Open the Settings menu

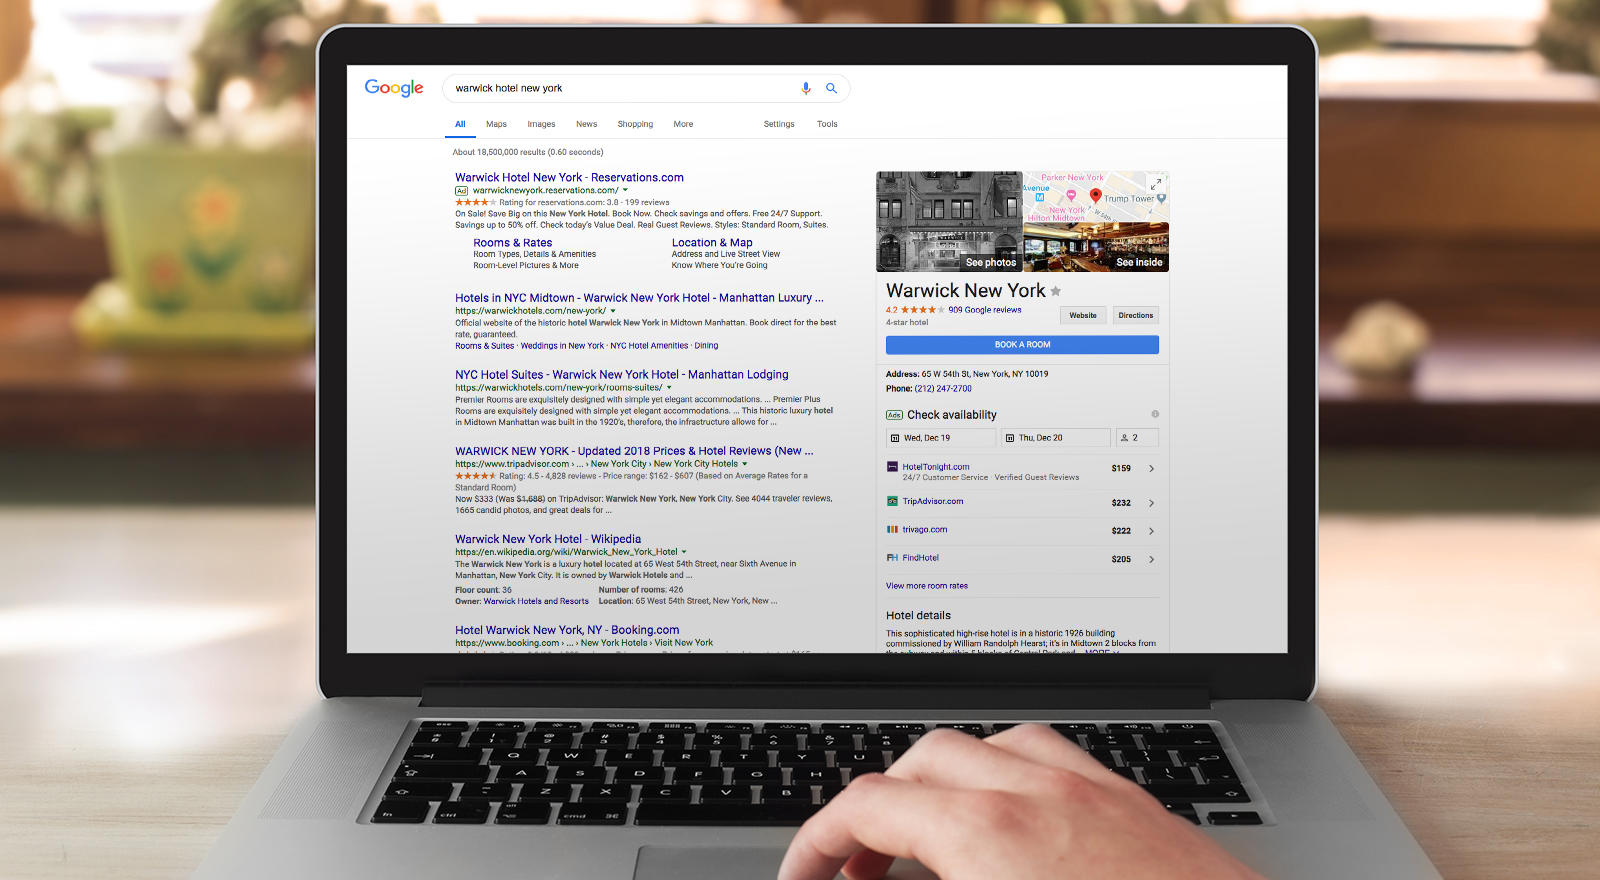click(x=779, y=124)
